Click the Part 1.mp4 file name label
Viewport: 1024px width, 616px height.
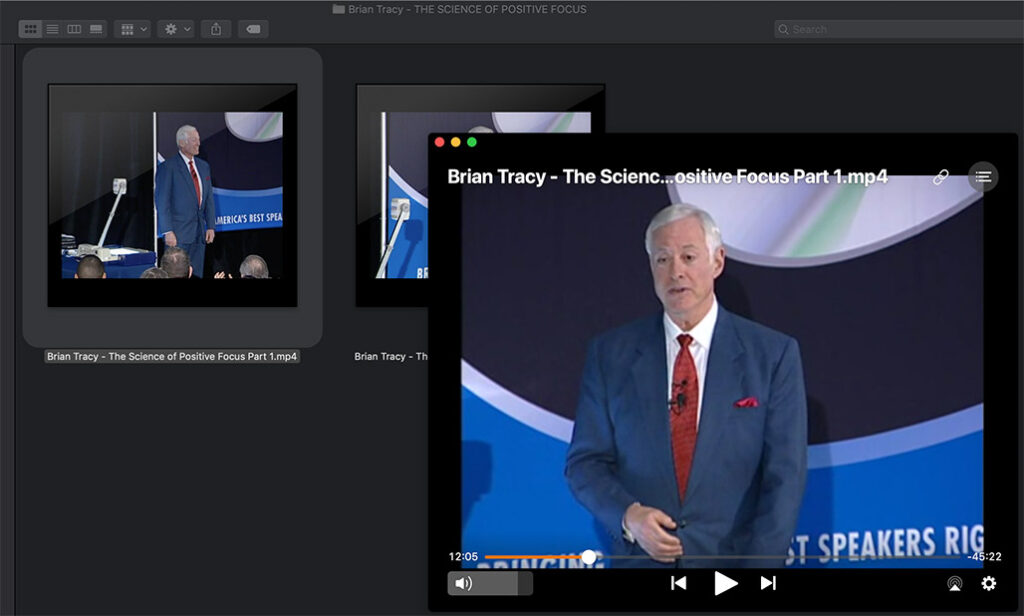[172, 356]
